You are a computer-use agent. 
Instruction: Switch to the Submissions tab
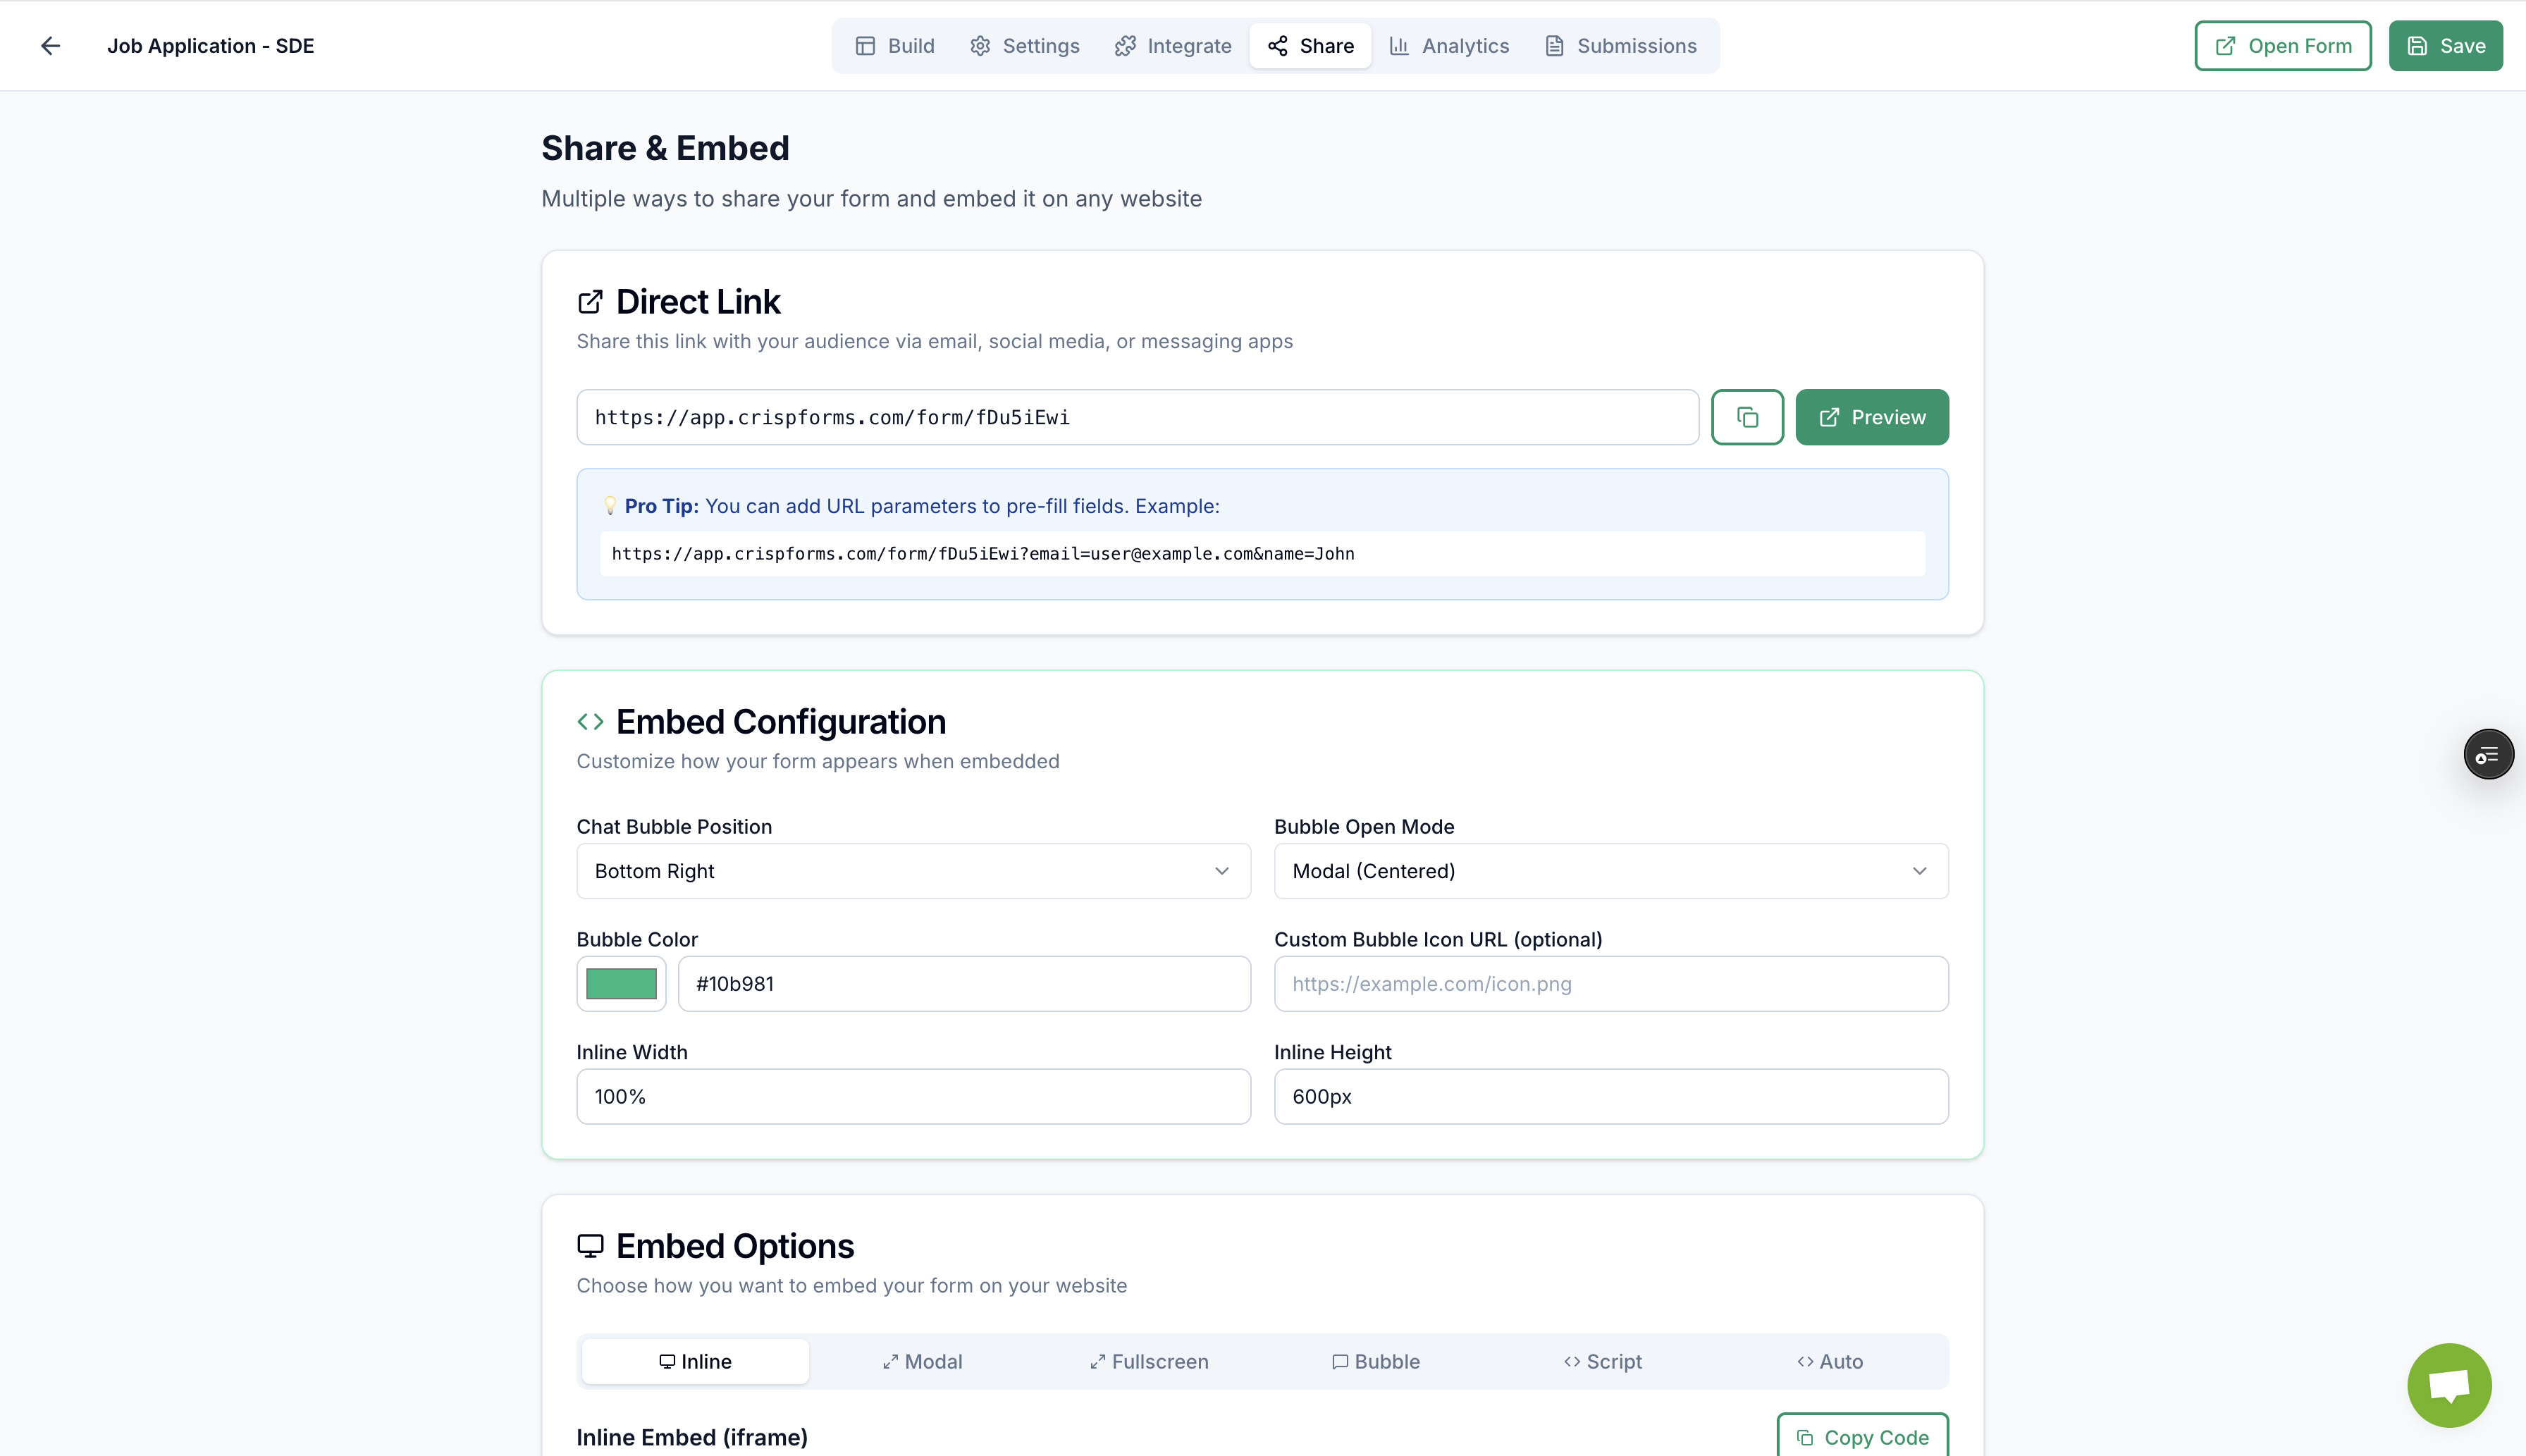pos(1621,46)
